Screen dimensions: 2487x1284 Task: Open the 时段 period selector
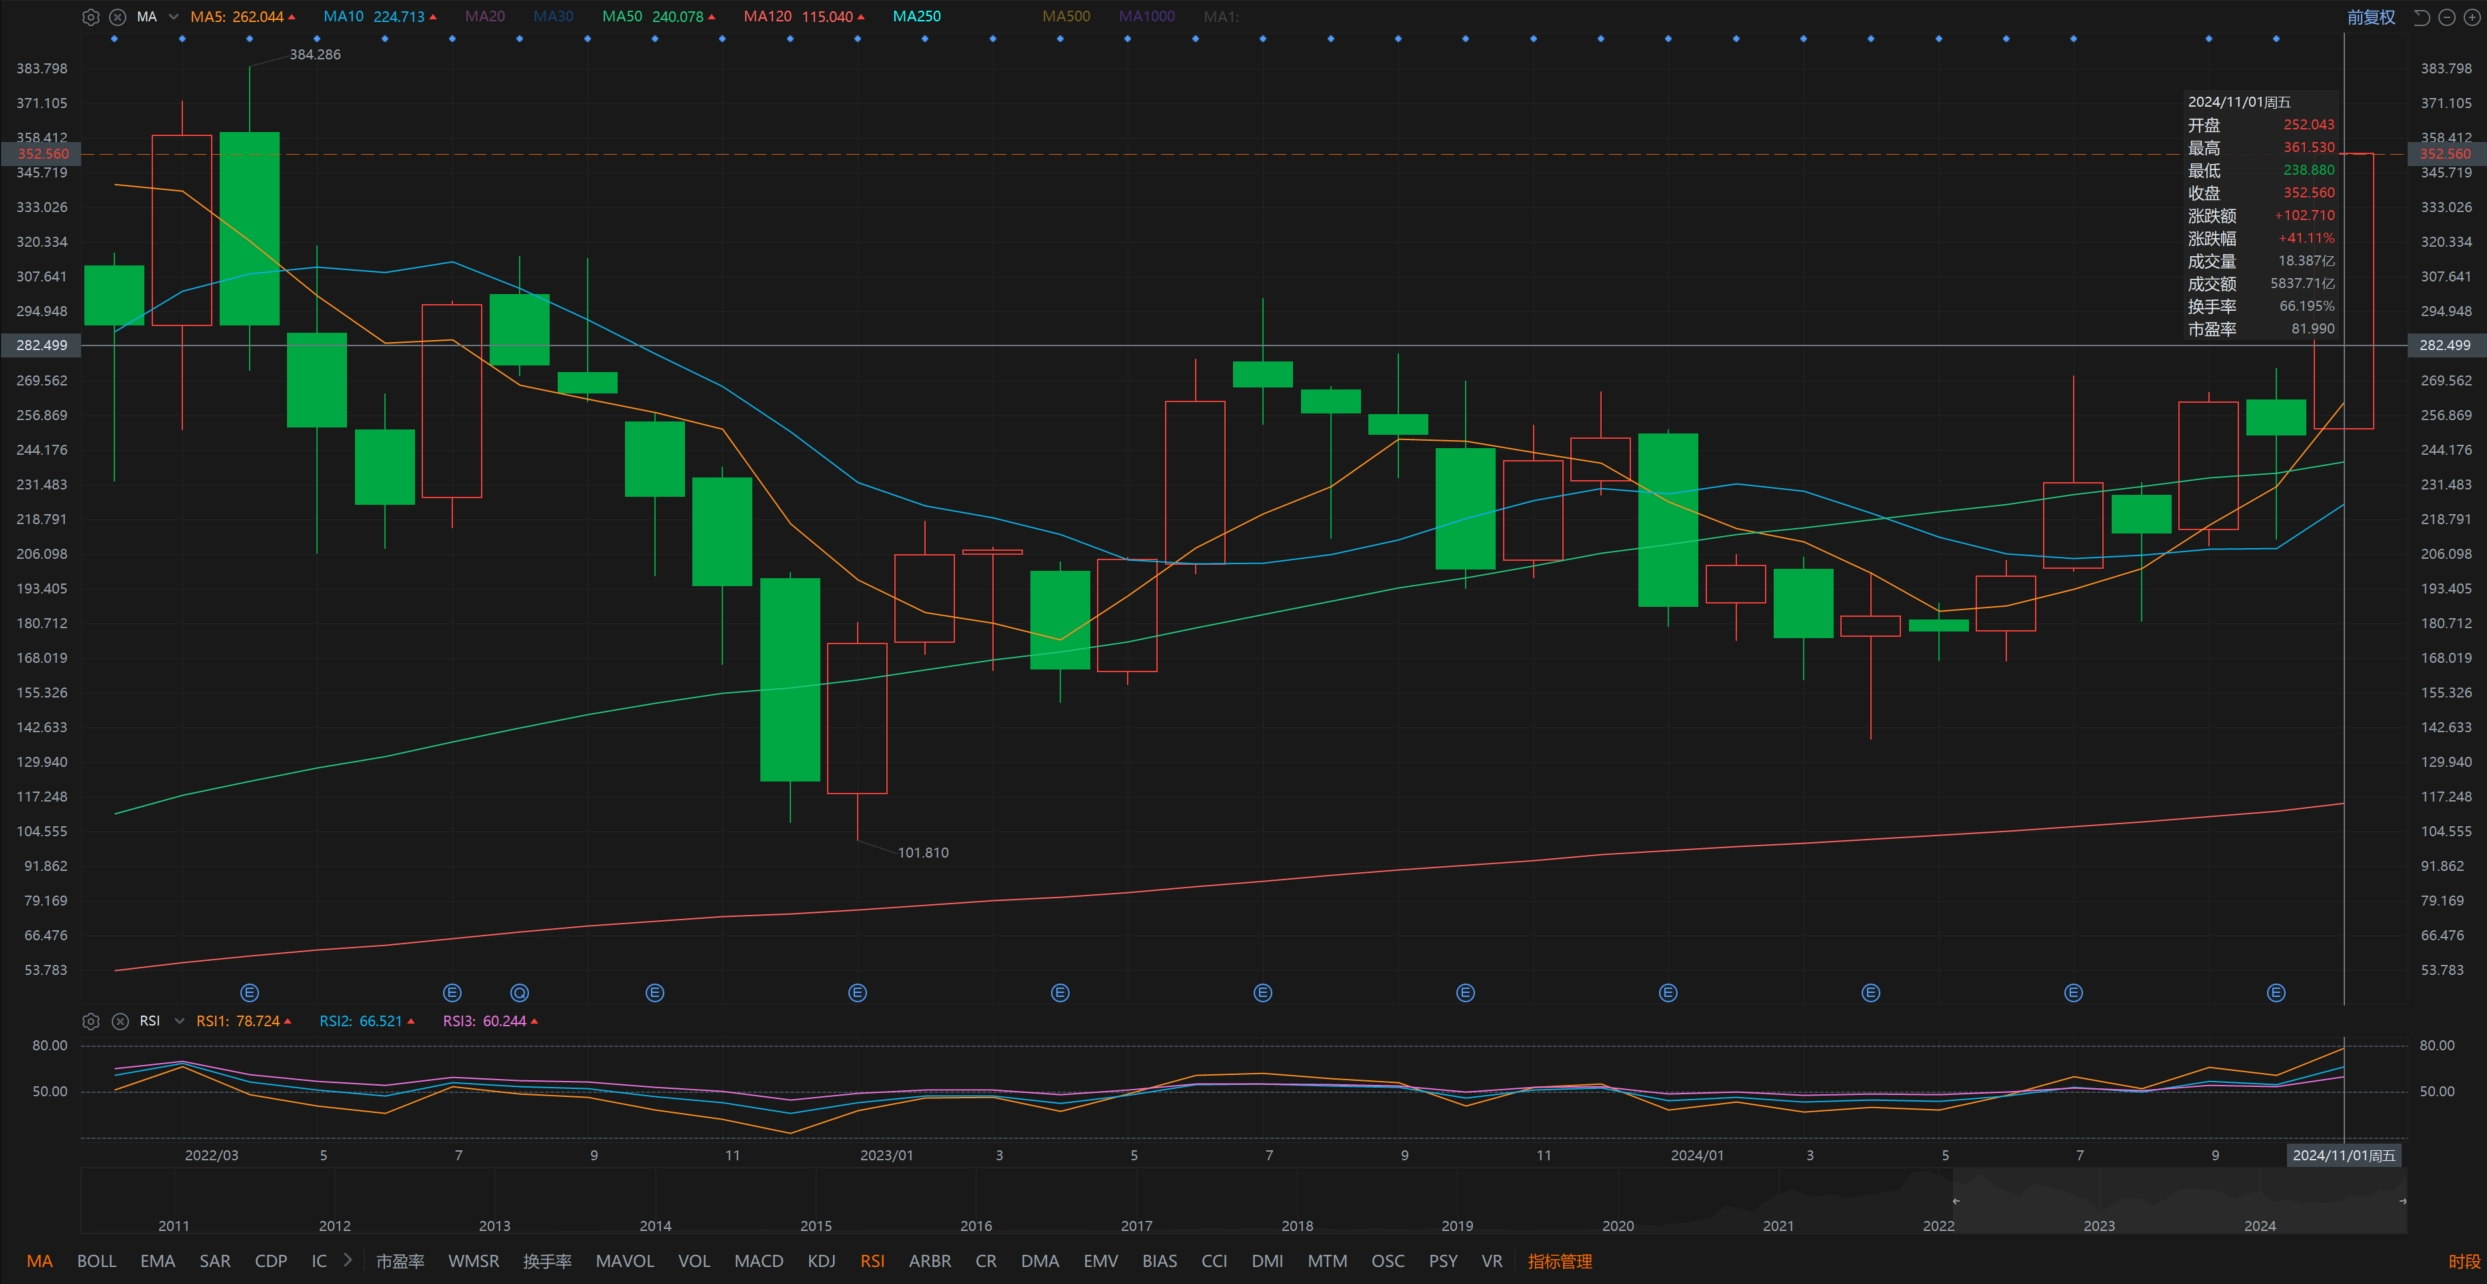coord(2464,1261)
